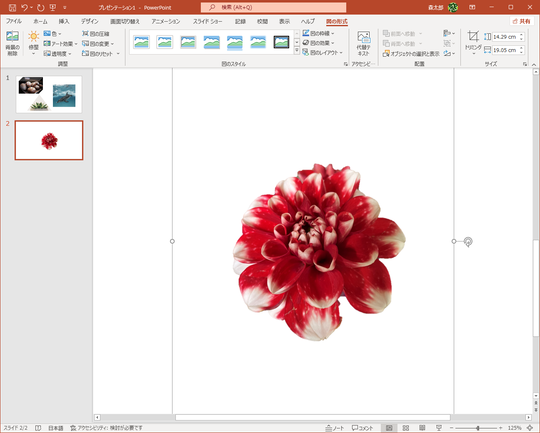Image resolution: width=540 pixels, height=433 pixels.
Task: Click the width field showing 19.05 cm
Action: tap(505, 50)
